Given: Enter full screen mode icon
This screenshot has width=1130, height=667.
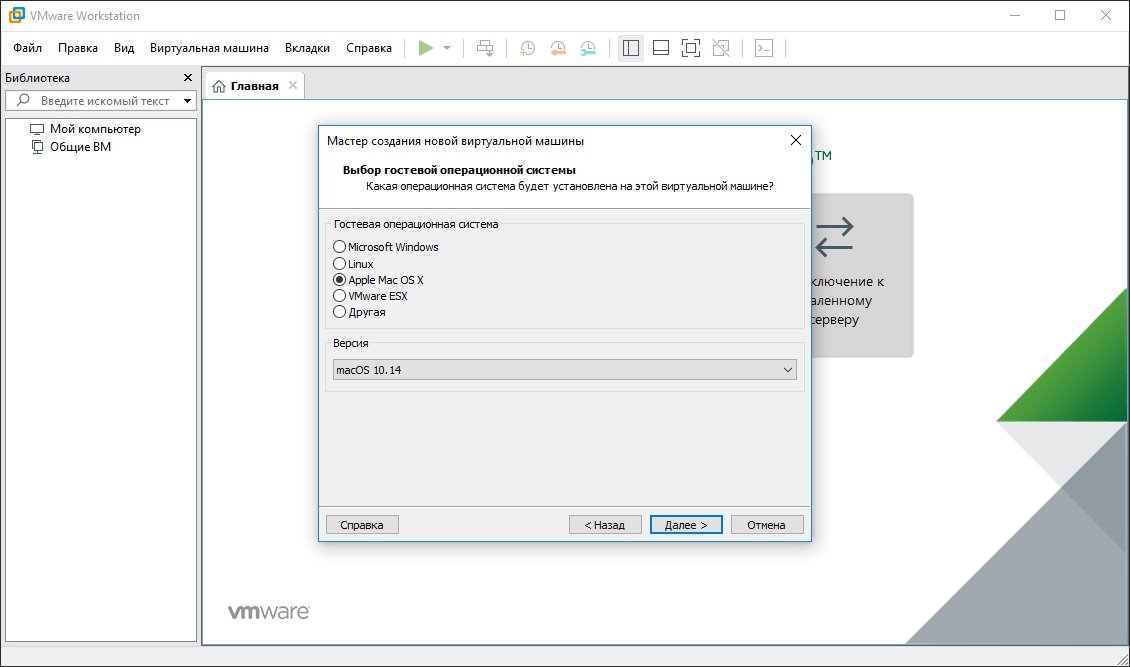Looking at the screenshot, I should click(691, 48).
